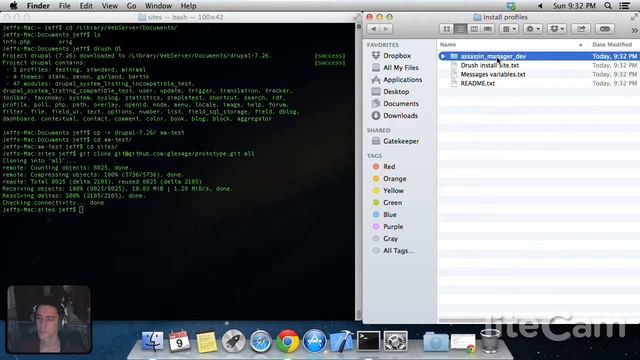Click the volume icon in menu bar
The height and width of the screenshot is (360, 640).
tap(540, 6)
